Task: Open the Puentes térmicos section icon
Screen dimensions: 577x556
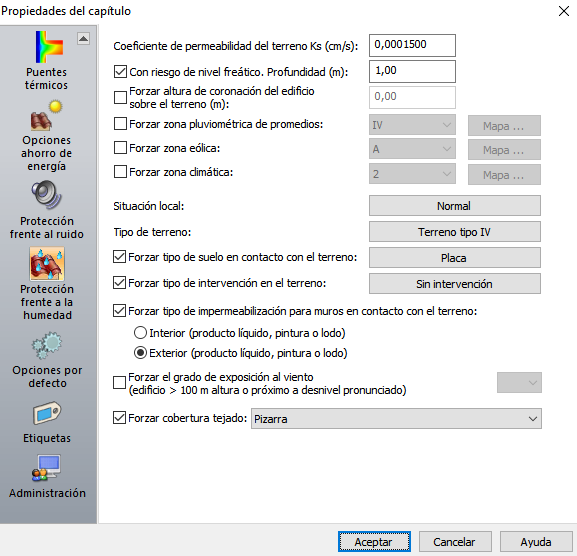Action: click(x=49, y=47)
